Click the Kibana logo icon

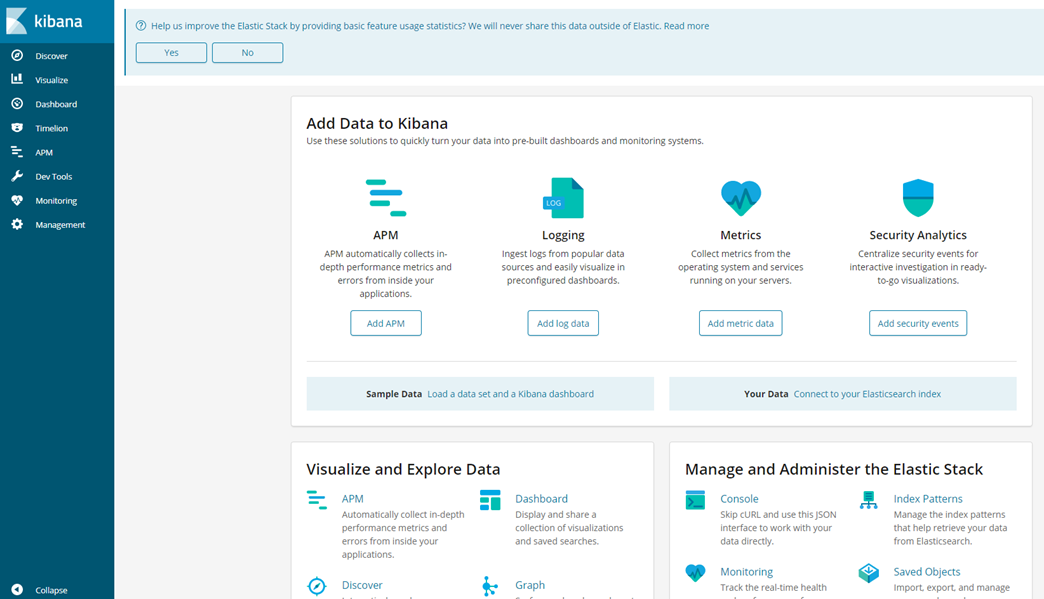(17, 21)
